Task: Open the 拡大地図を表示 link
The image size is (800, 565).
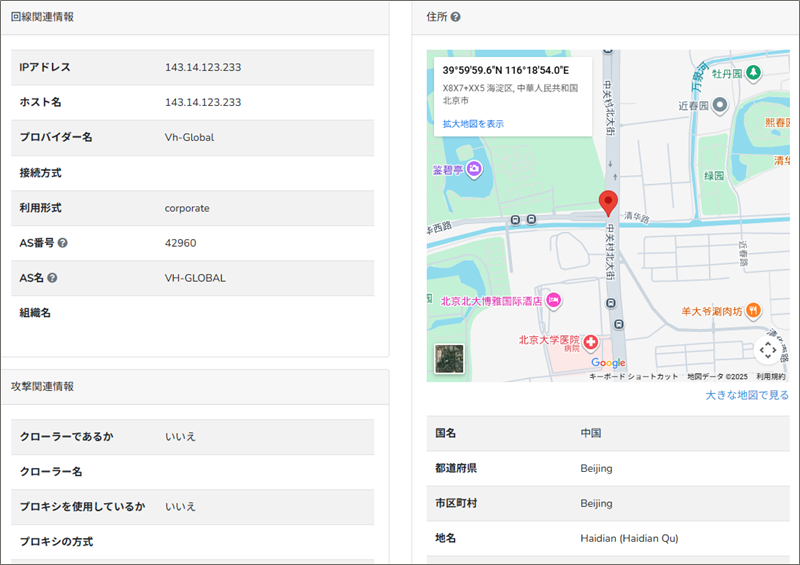Action: [x=473, y=124]
